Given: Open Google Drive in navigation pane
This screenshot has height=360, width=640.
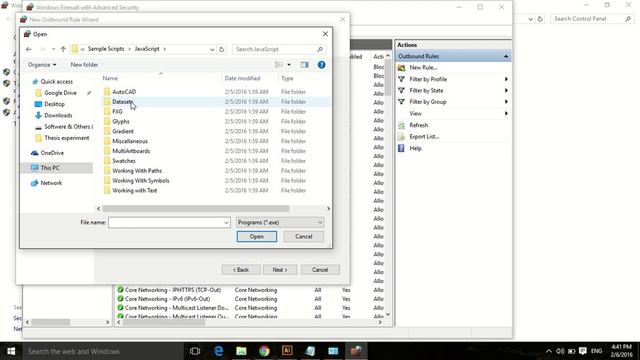Looking at the screenshot, I should 60,93.
